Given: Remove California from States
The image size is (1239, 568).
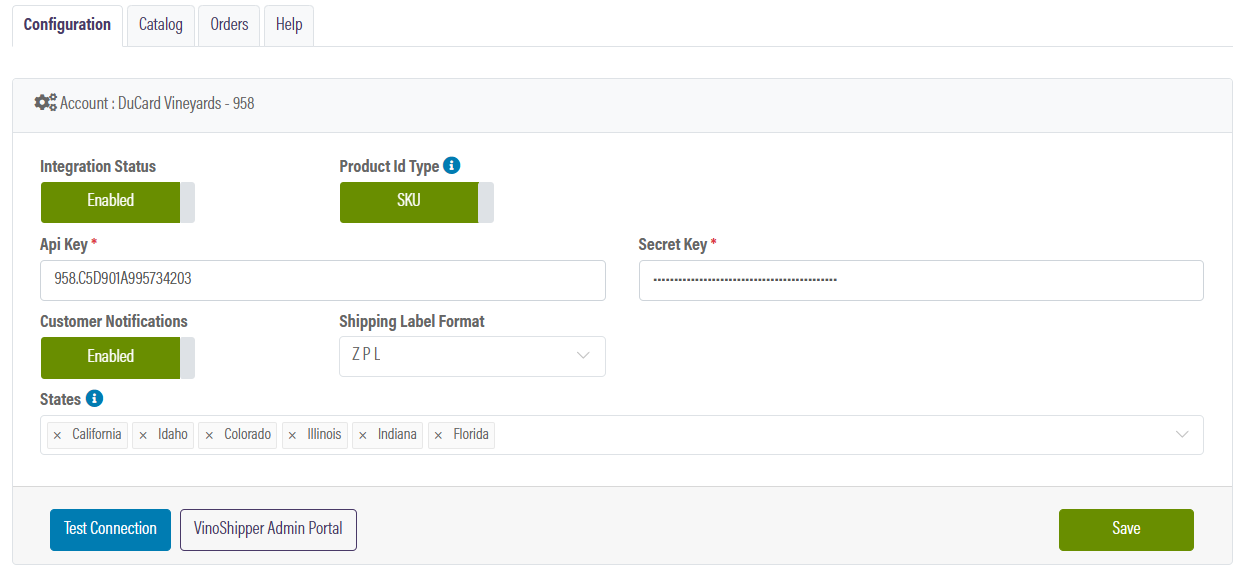Looking at the screenshot, I should pyautogui.click(x=57, y=435).
